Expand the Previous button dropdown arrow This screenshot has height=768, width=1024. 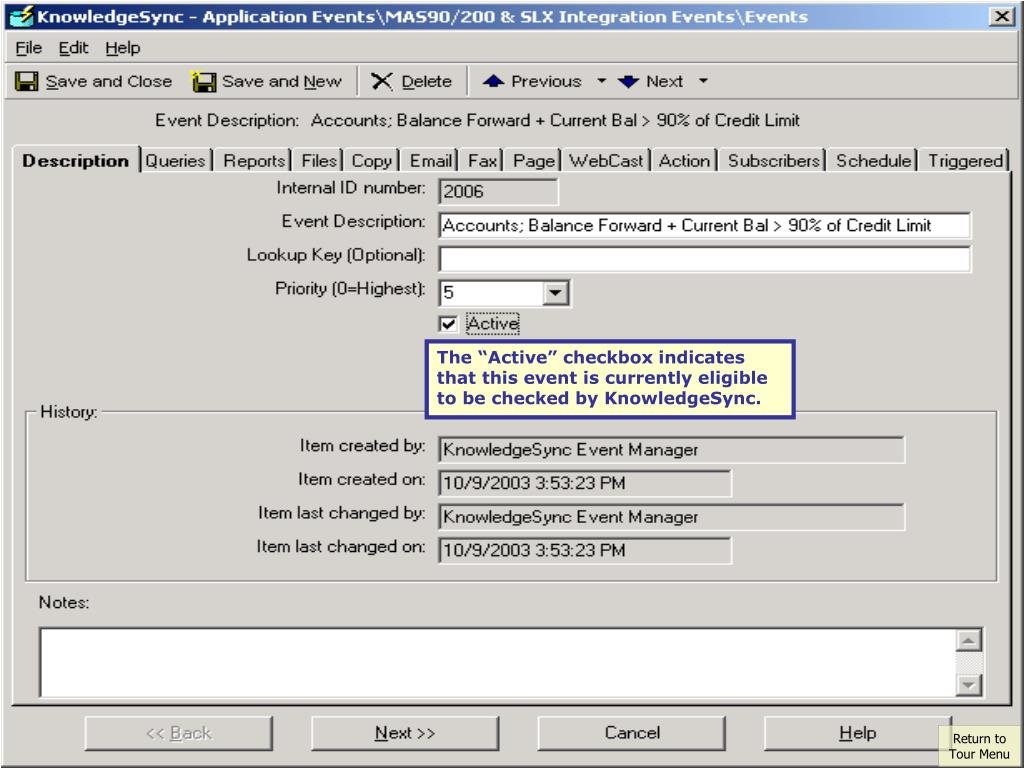point(601,81)
